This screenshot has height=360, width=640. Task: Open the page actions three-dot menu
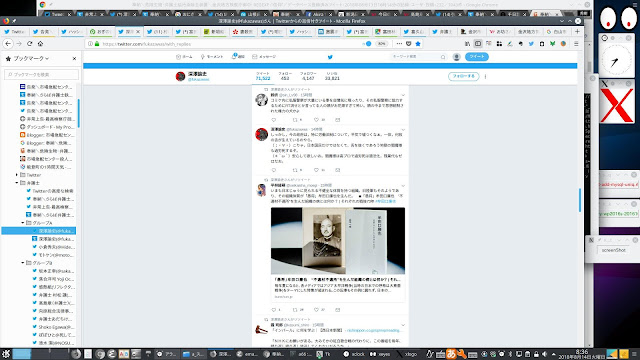coord(399,44)
